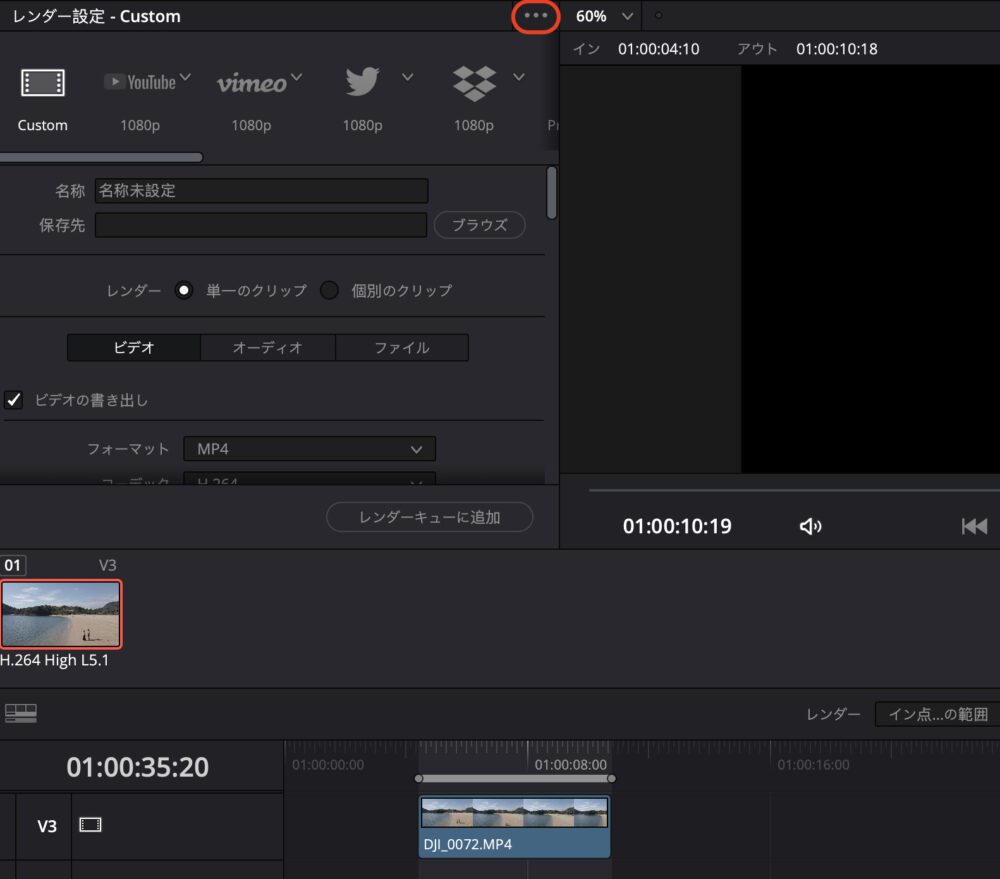Click the viewer timecode 01:00:10:19
This screenshot has height=879, width=1000.
pos(677,526)
